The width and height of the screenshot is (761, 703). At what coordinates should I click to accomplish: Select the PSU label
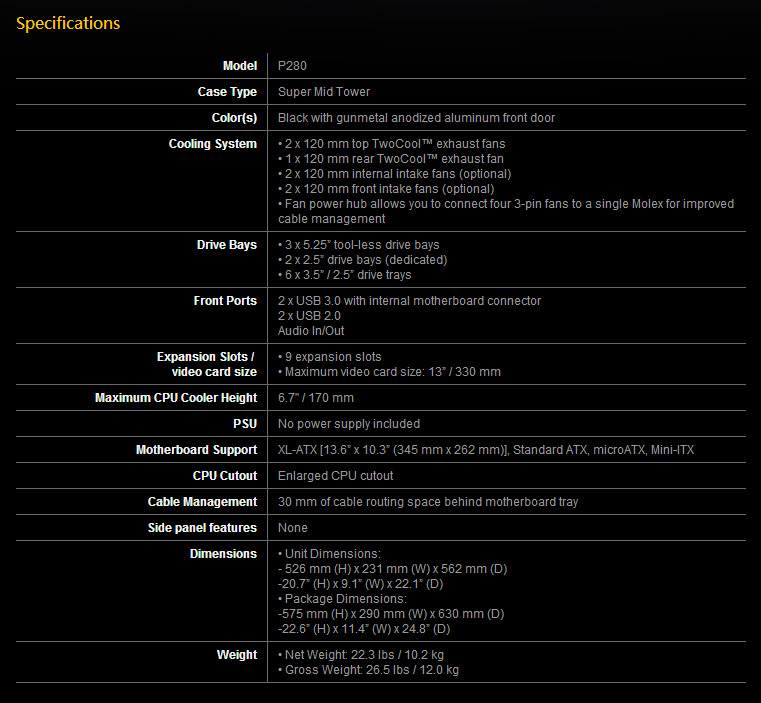coord(245,424)
